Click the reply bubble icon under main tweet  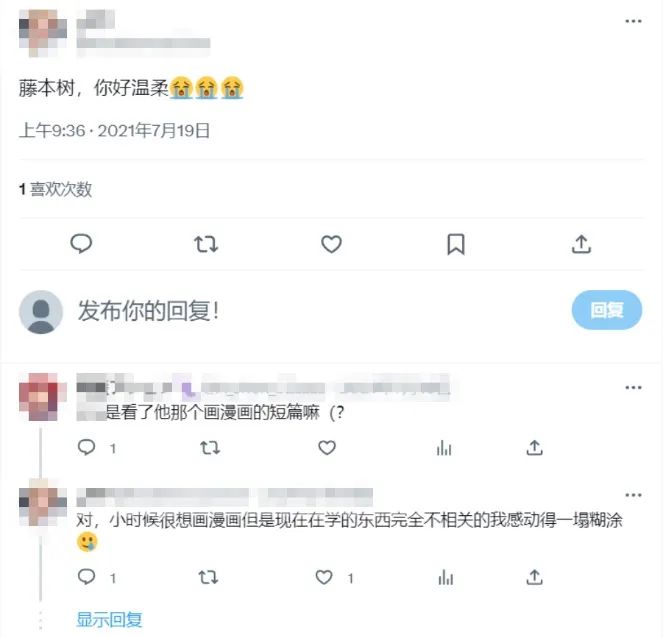[81, 244]
